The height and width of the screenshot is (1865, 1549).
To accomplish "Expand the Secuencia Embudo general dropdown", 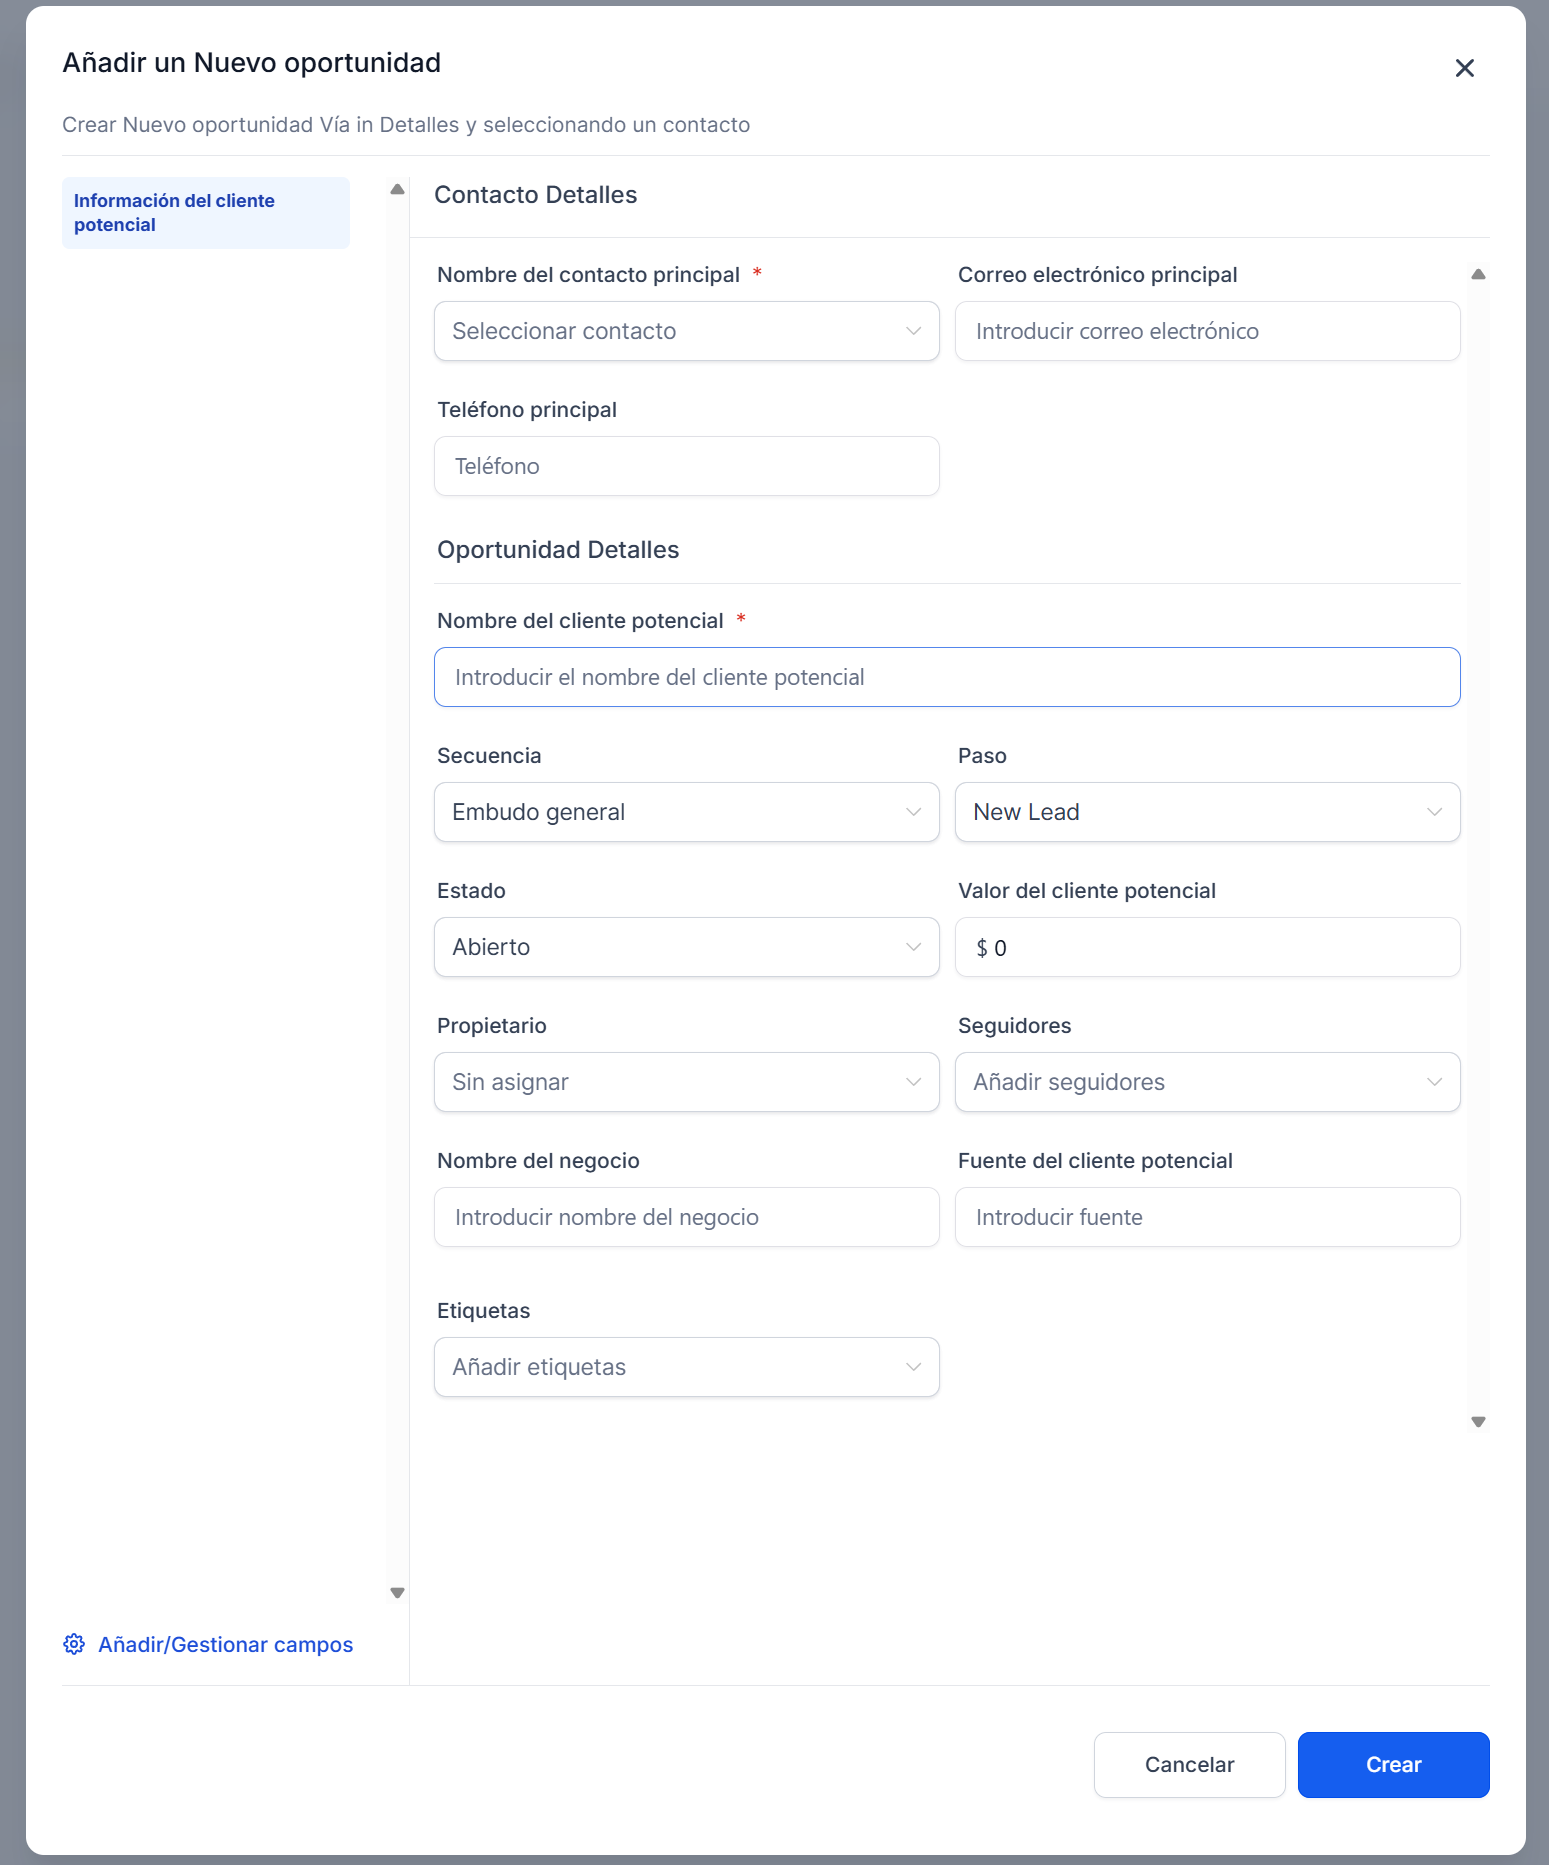I will pyautogui.click(x=686, y=812).
